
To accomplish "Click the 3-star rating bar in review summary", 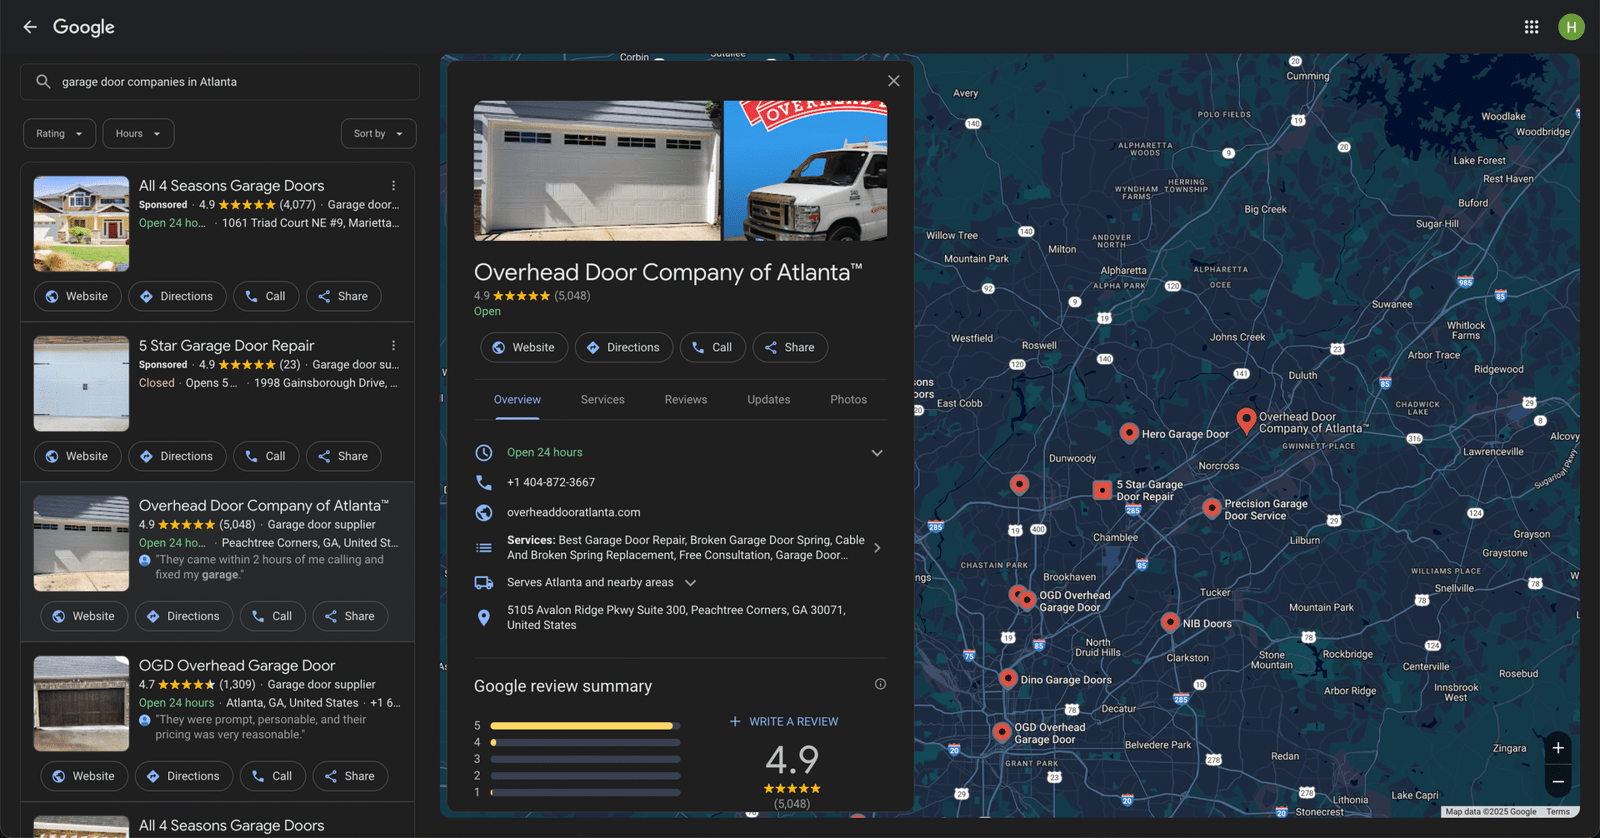I will [585, 759].
